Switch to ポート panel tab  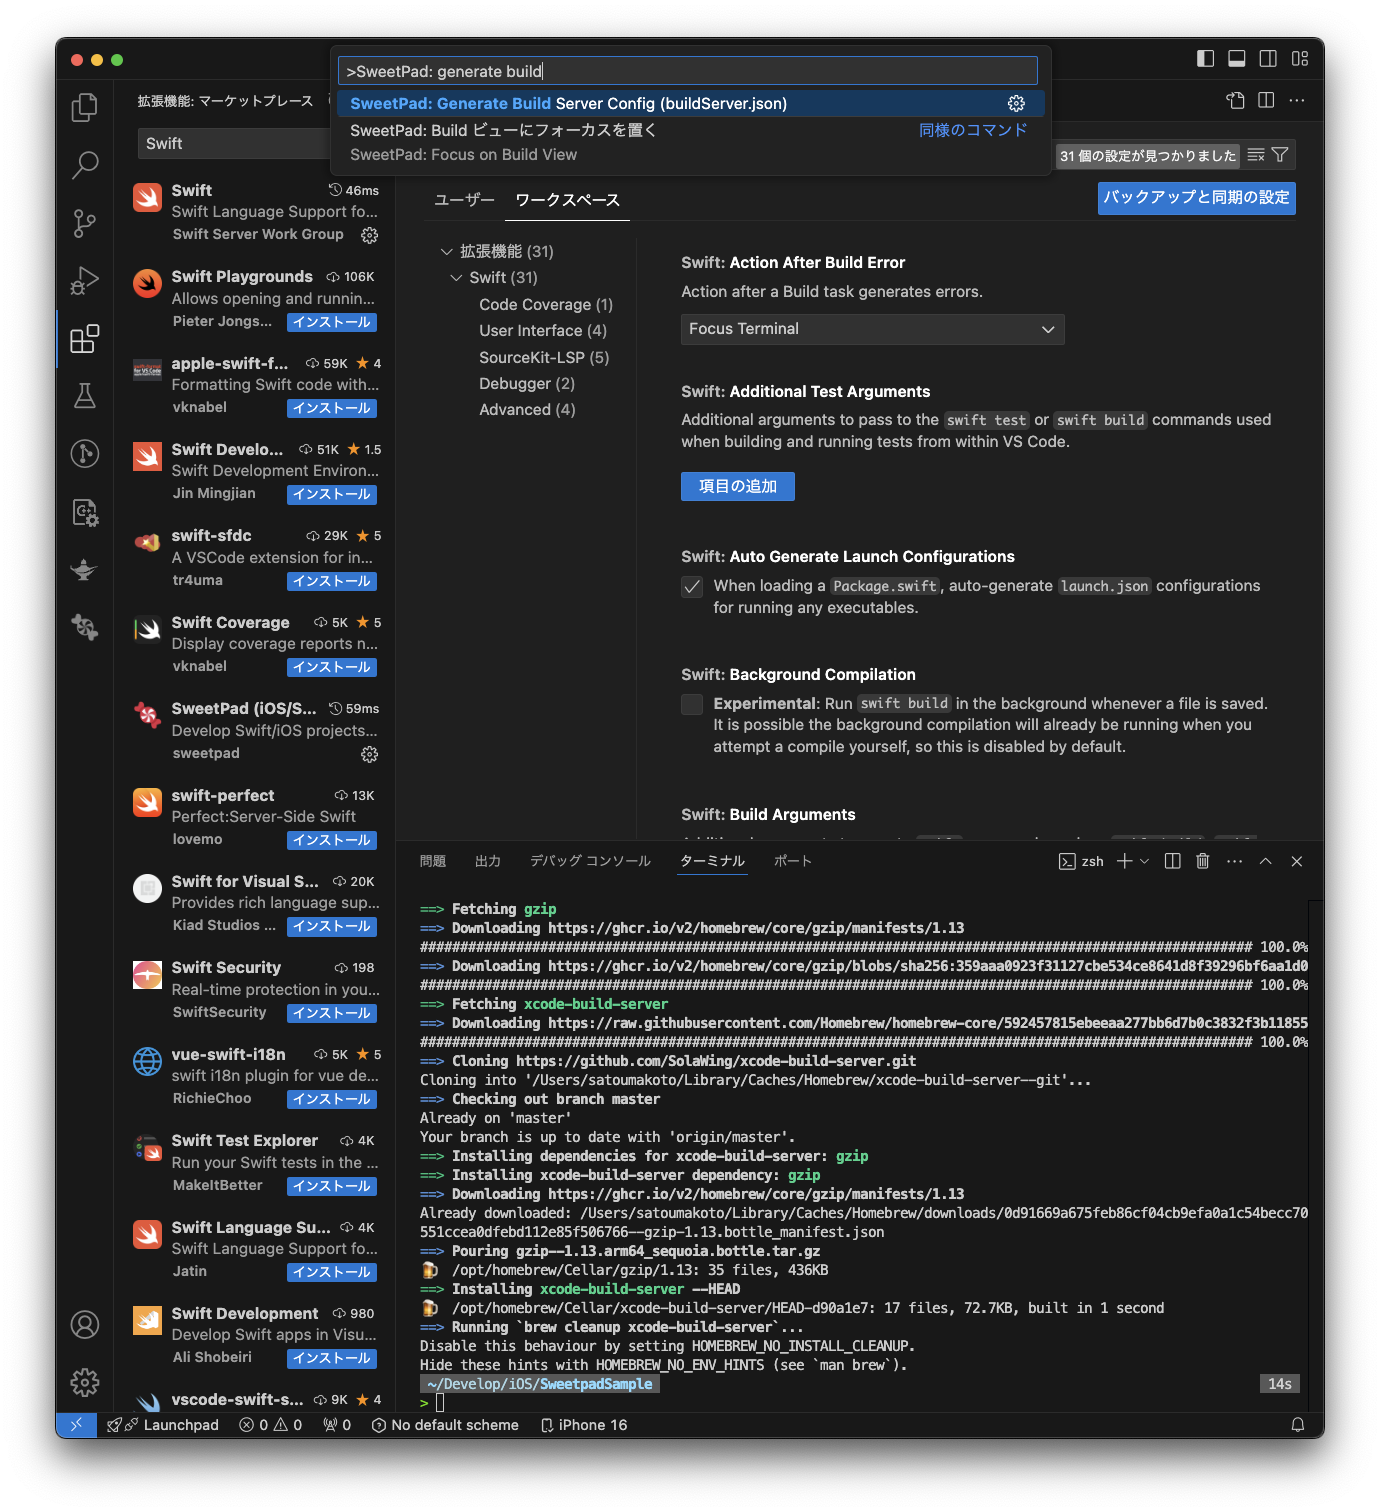[793, 861]
